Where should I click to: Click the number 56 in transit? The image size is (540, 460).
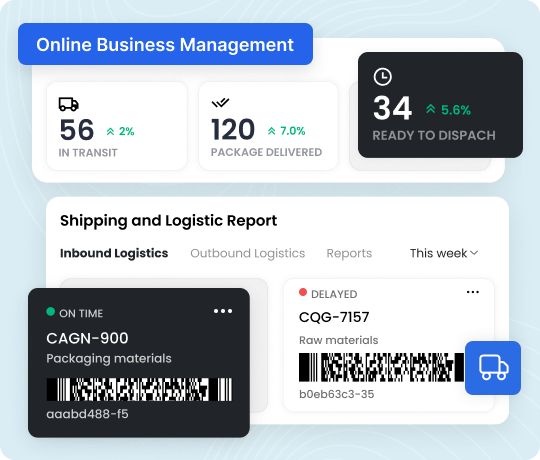pyautogui.click(x=77, y=130)
